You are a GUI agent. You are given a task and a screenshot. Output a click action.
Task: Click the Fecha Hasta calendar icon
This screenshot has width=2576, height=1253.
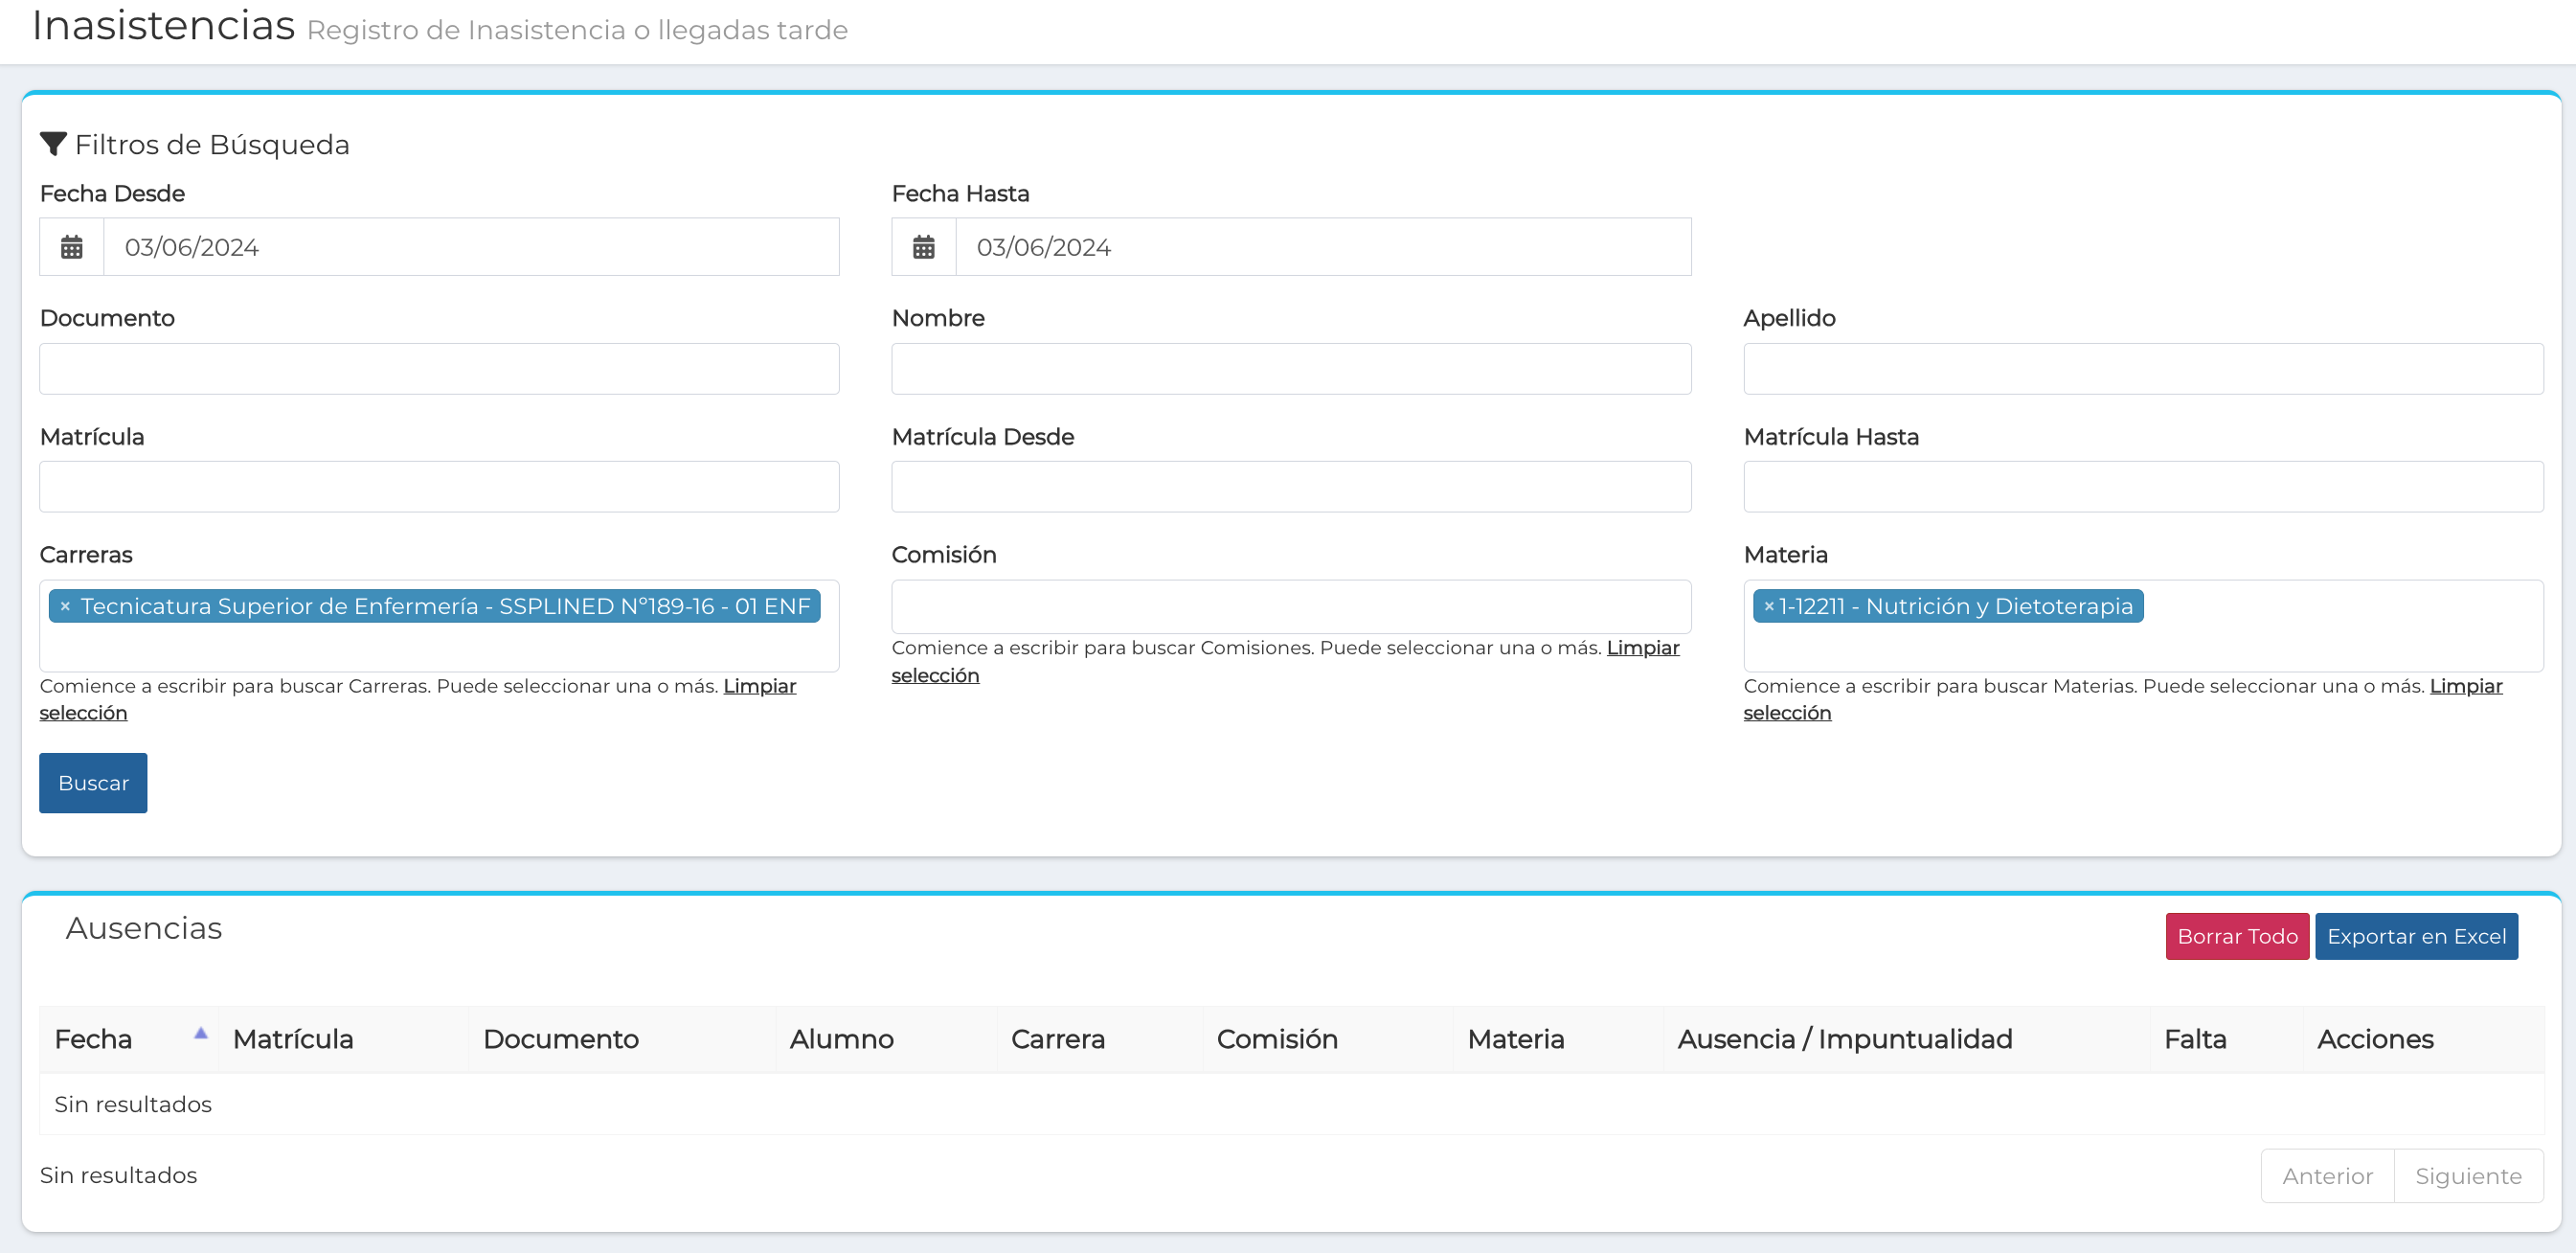click(x=923, y=247)
